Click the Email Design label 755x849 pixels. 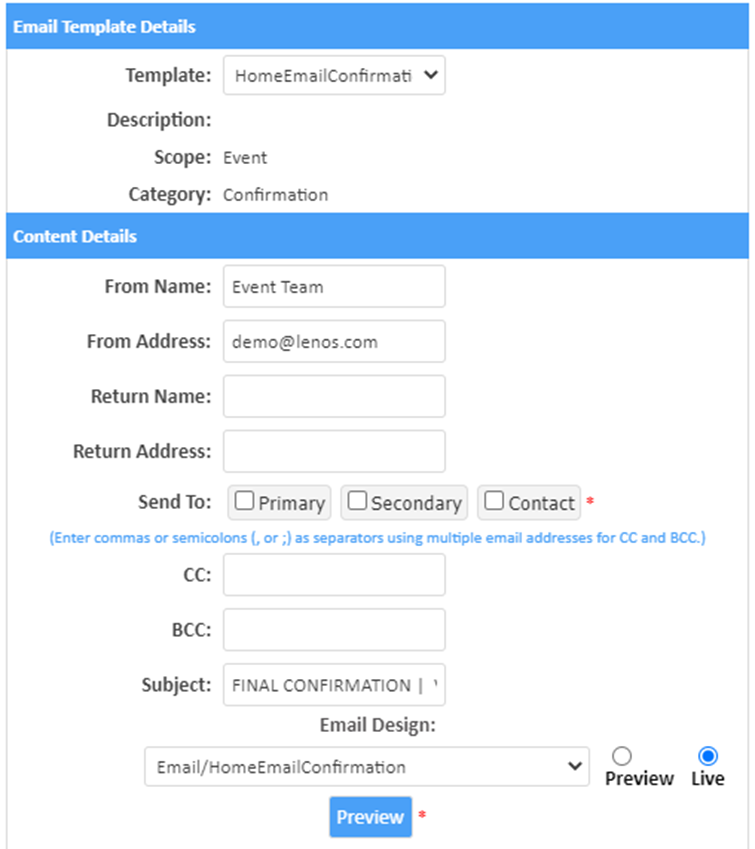click(x=377, y=725)
